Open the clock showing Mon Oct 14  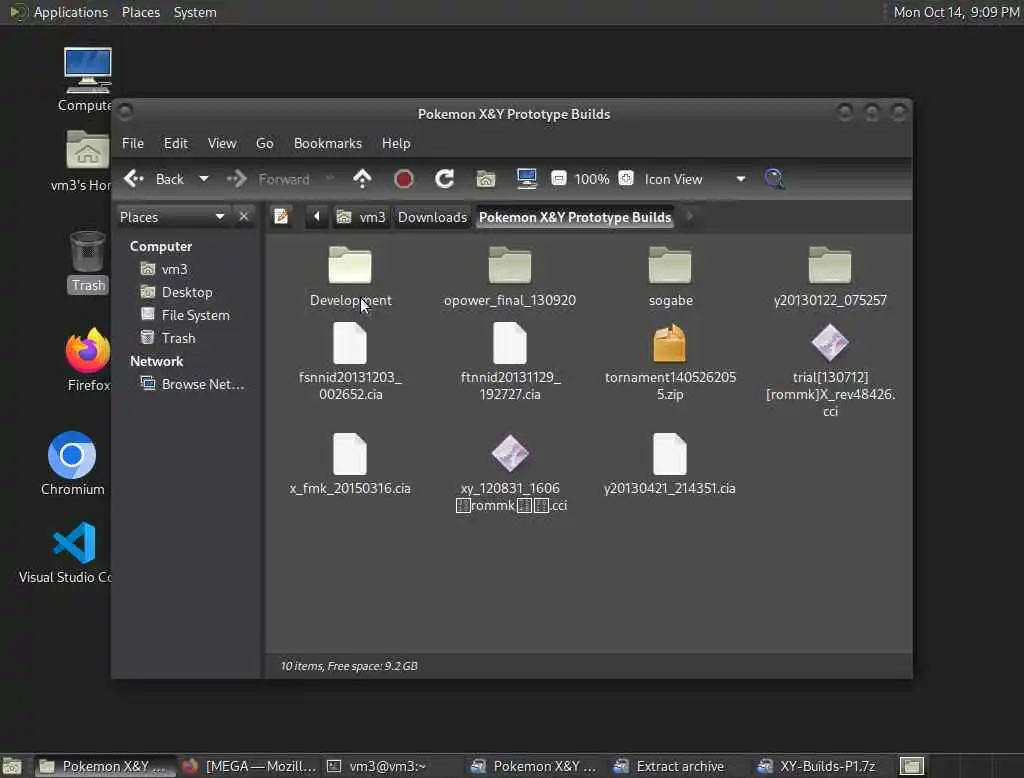click(x=956, y=12)
